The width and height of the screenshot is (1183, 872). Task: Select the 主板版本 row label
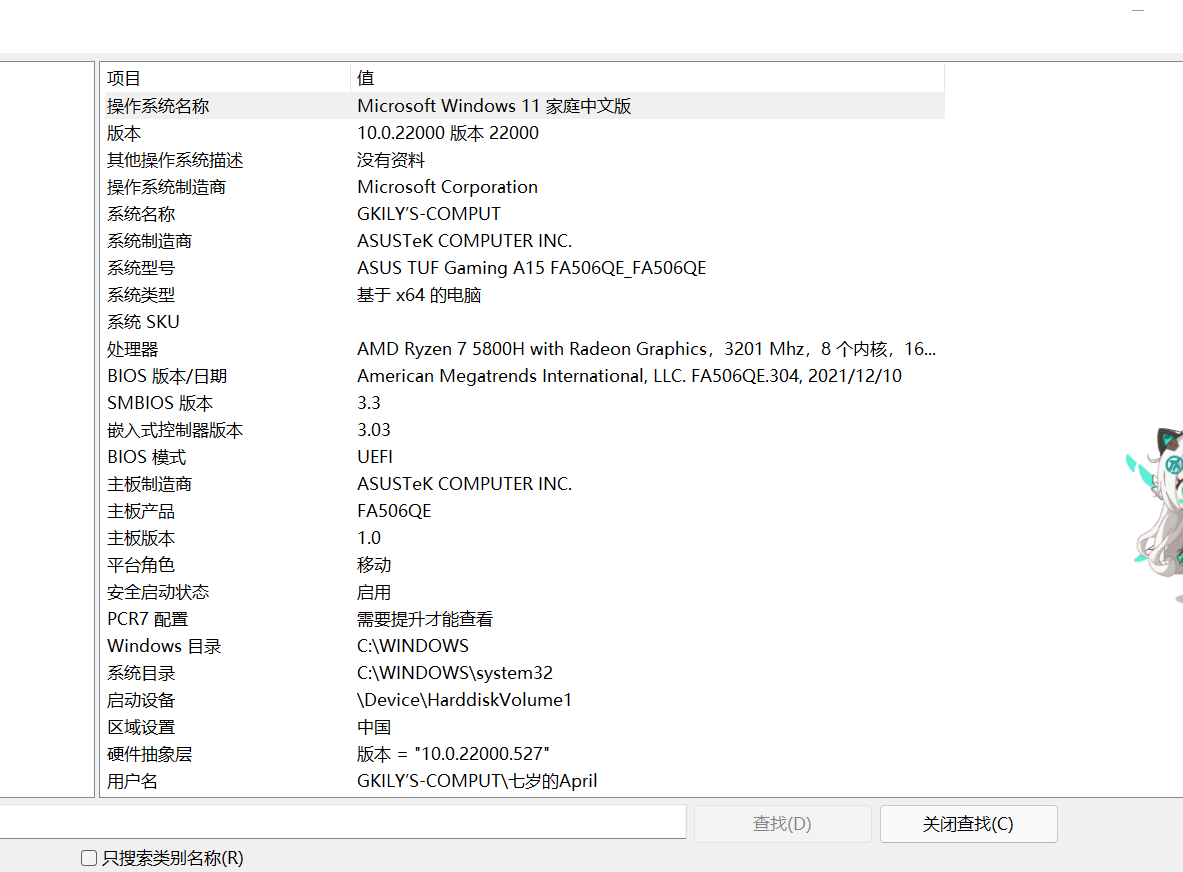[x=140, y=538]
